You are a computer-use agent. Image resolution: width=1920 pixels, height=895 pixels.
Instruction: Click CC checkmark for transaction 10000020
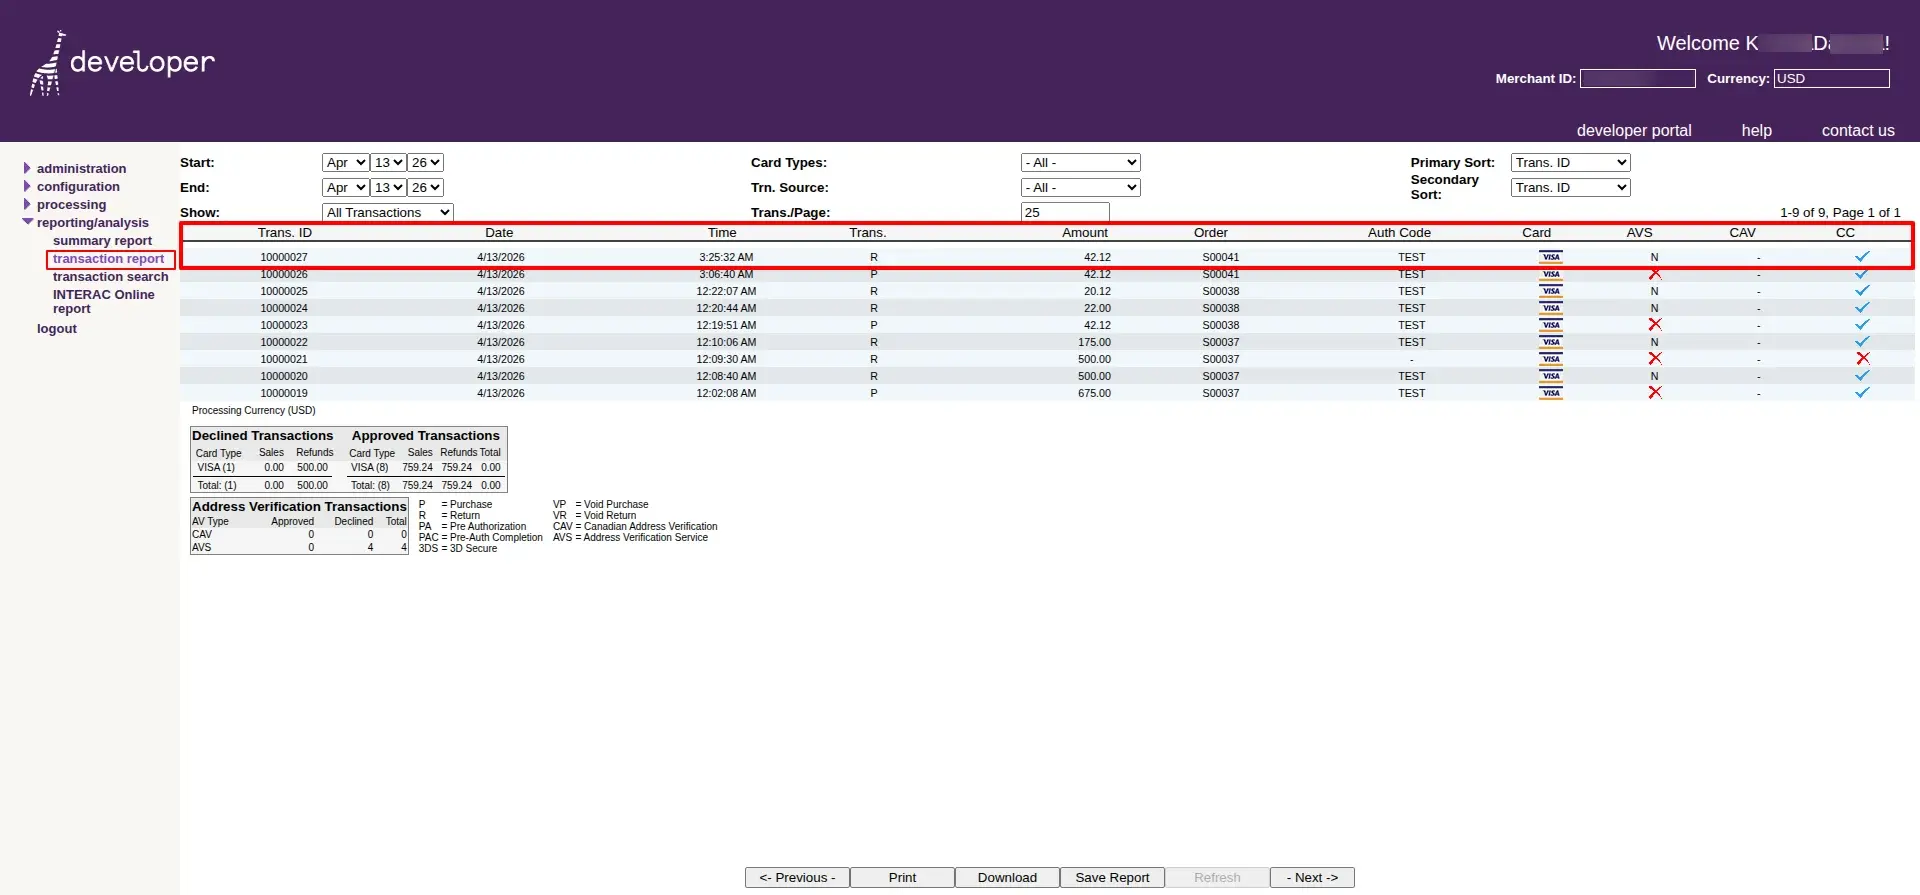click(1862, 376)
